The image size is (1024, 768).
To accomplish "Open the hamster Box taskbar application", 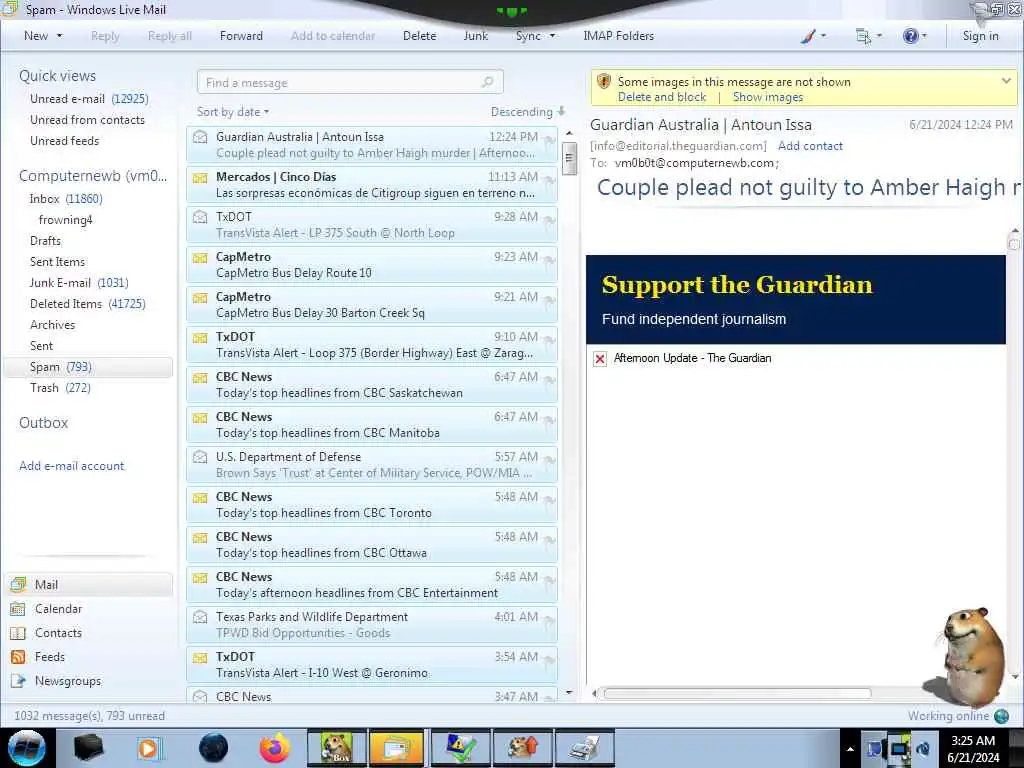I will (x=336, y=748).
